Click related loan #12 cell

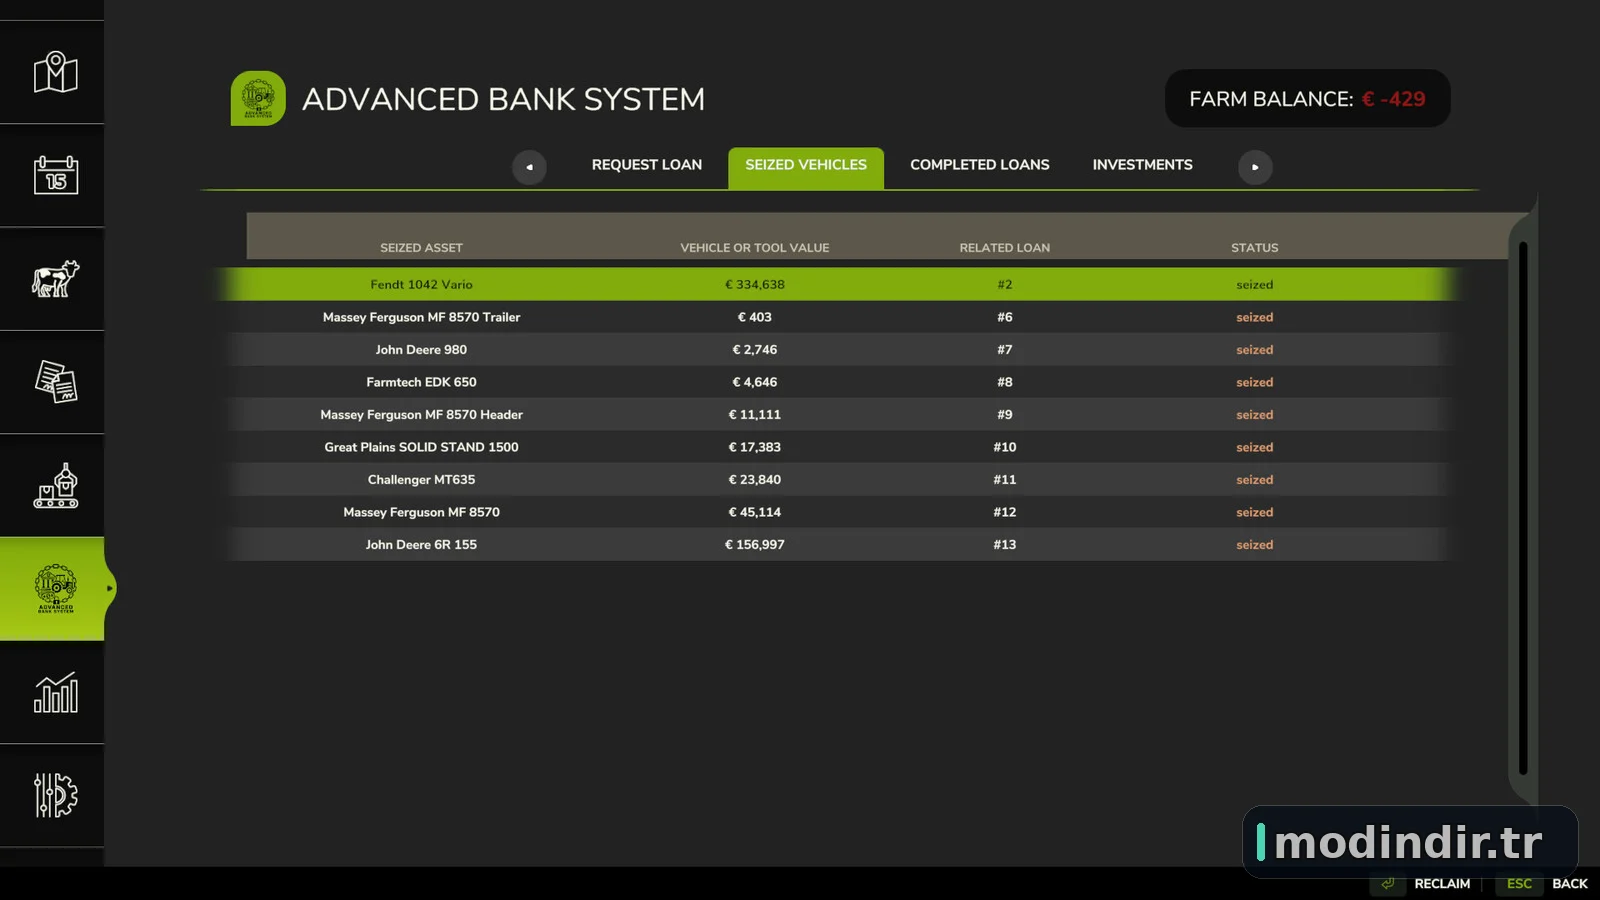click(1005, 512)
